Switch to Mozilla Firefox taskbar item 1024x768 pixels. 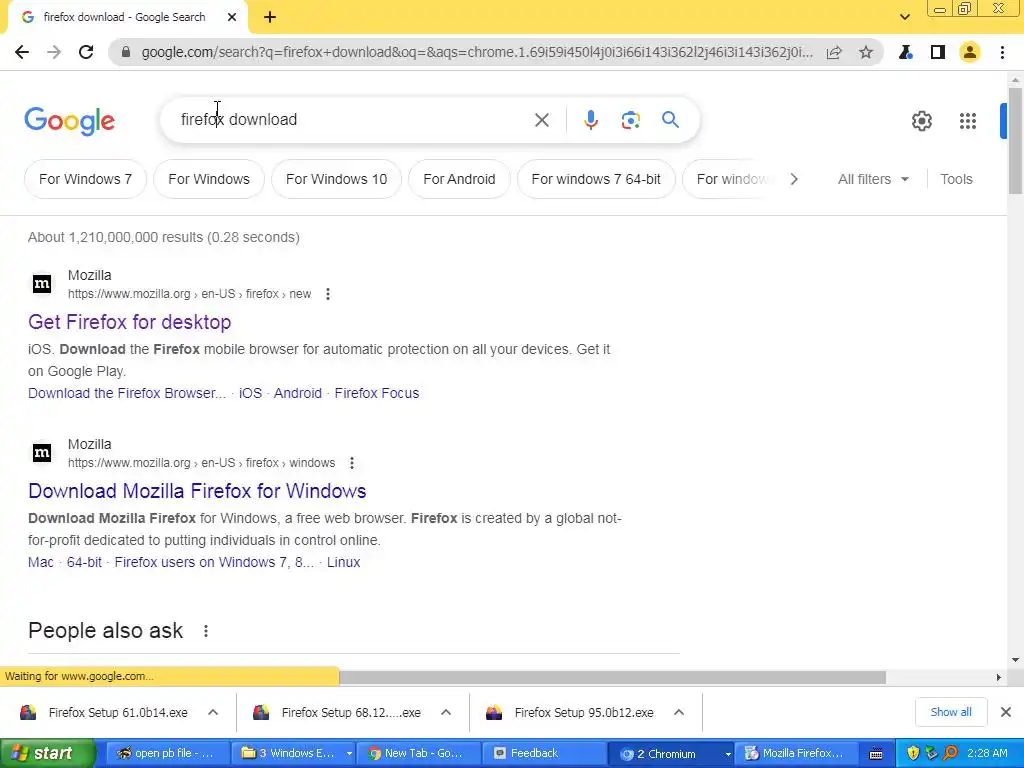[797, 754]
